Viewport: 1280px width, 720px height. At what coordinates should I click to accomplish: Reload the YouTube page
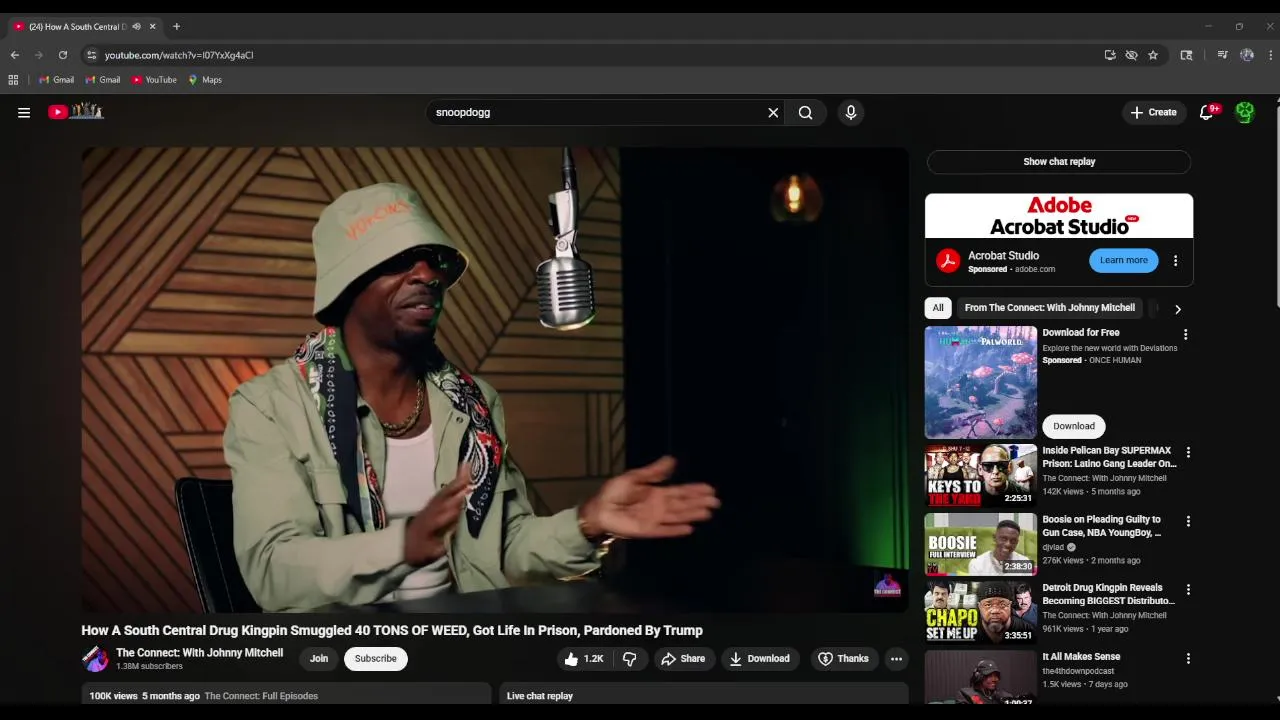point(63,55)
